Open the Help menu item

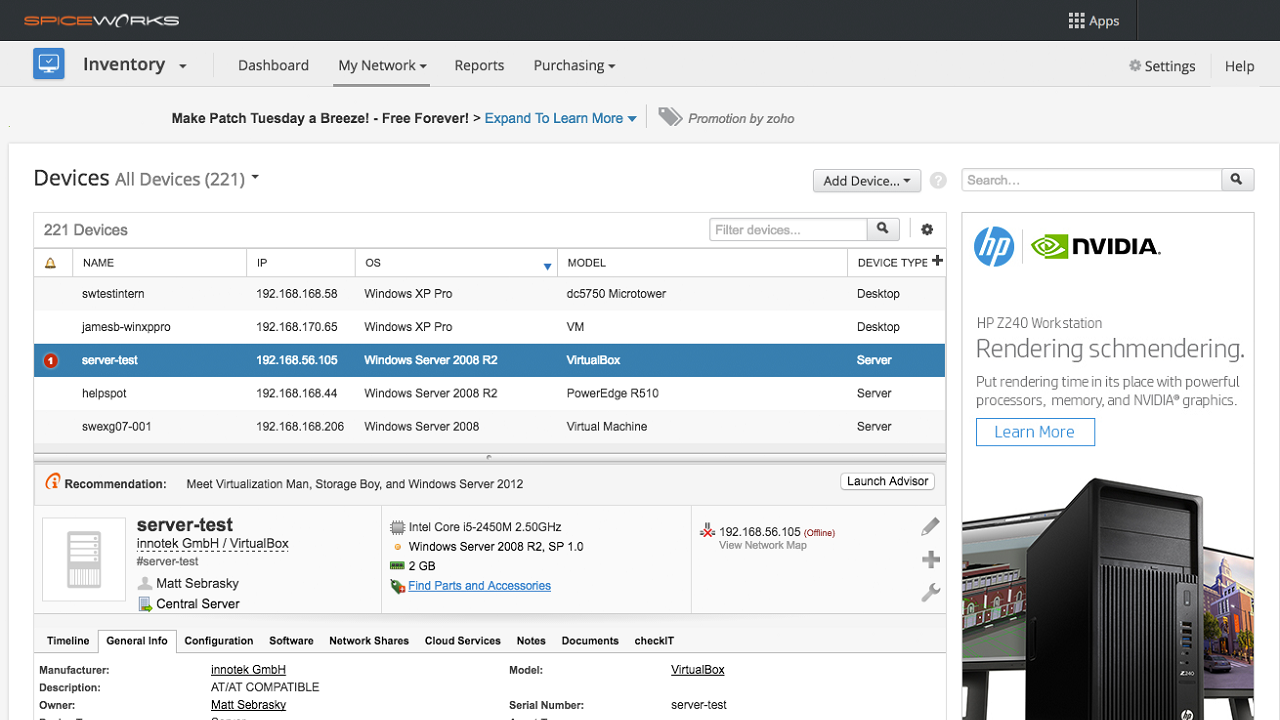click(x=1239, y=66)
